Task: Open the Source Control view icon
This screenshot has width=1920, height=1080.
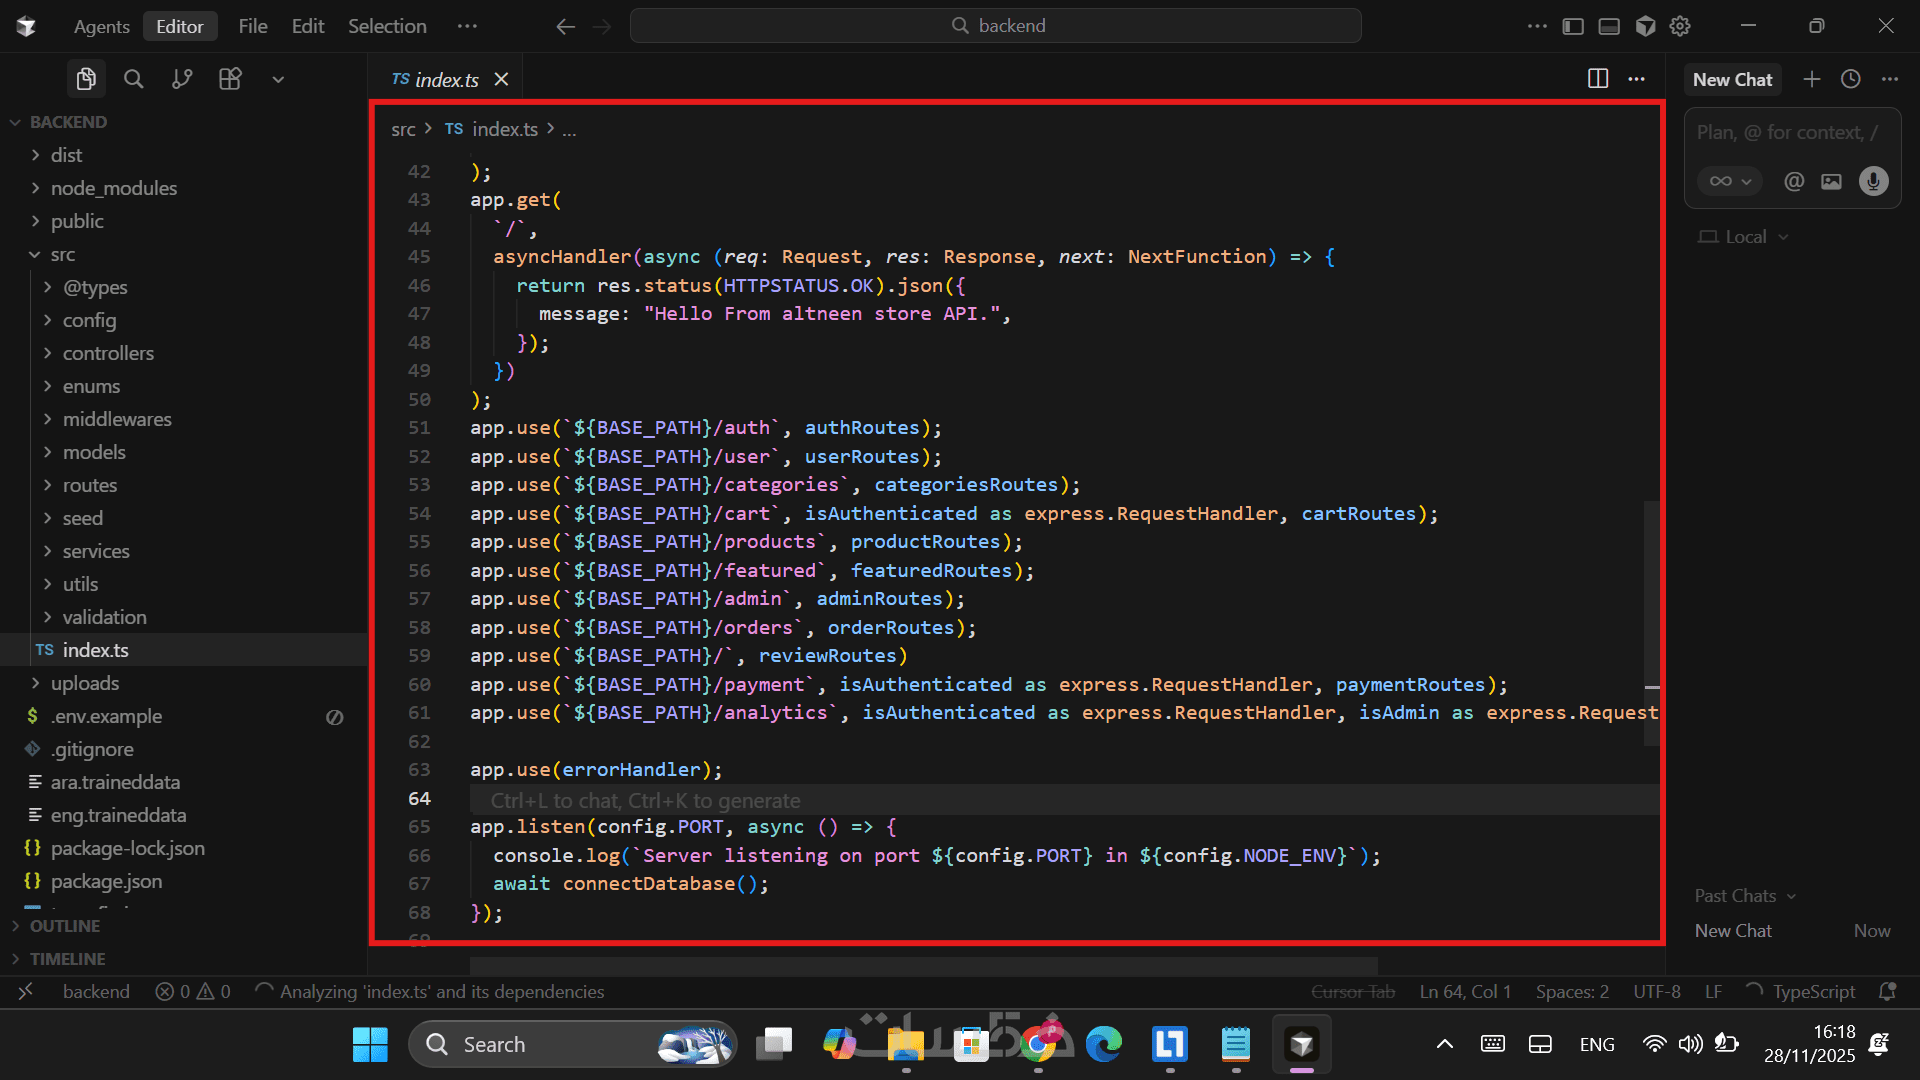Action: [x=182, y=79]
